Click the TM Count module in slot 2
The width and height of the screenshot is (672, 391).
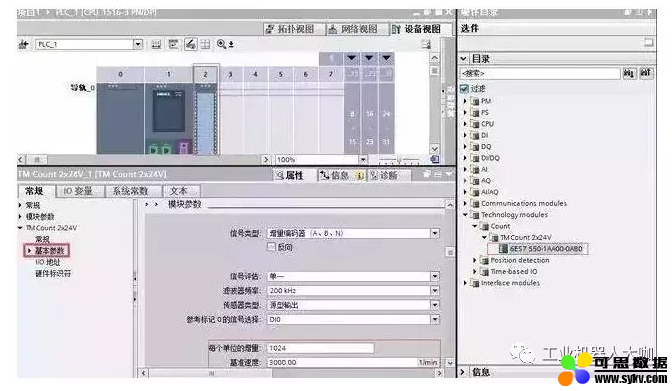206,119
